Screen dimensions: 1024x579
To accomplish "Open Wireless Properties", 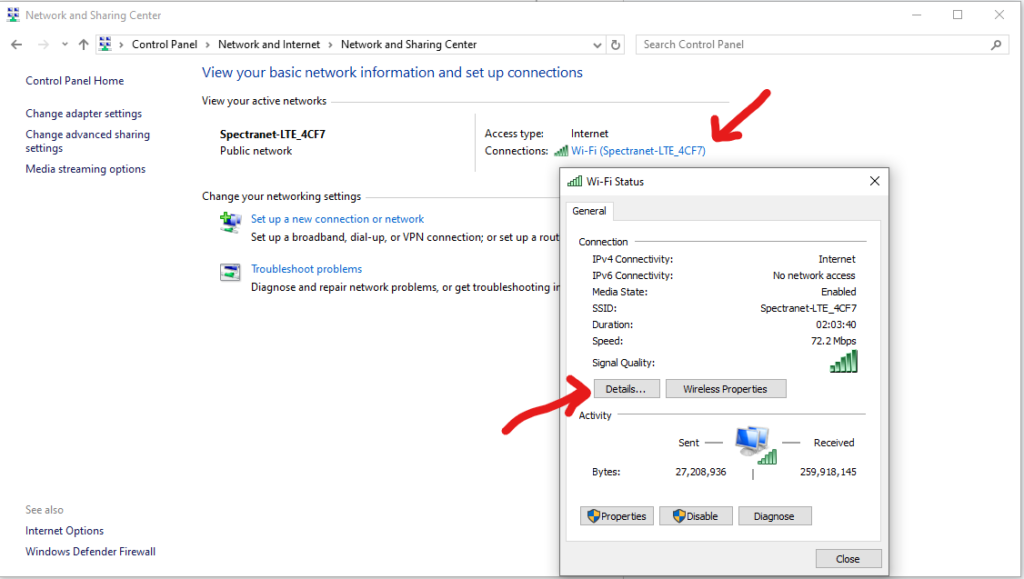I will (x=725, y=388).
